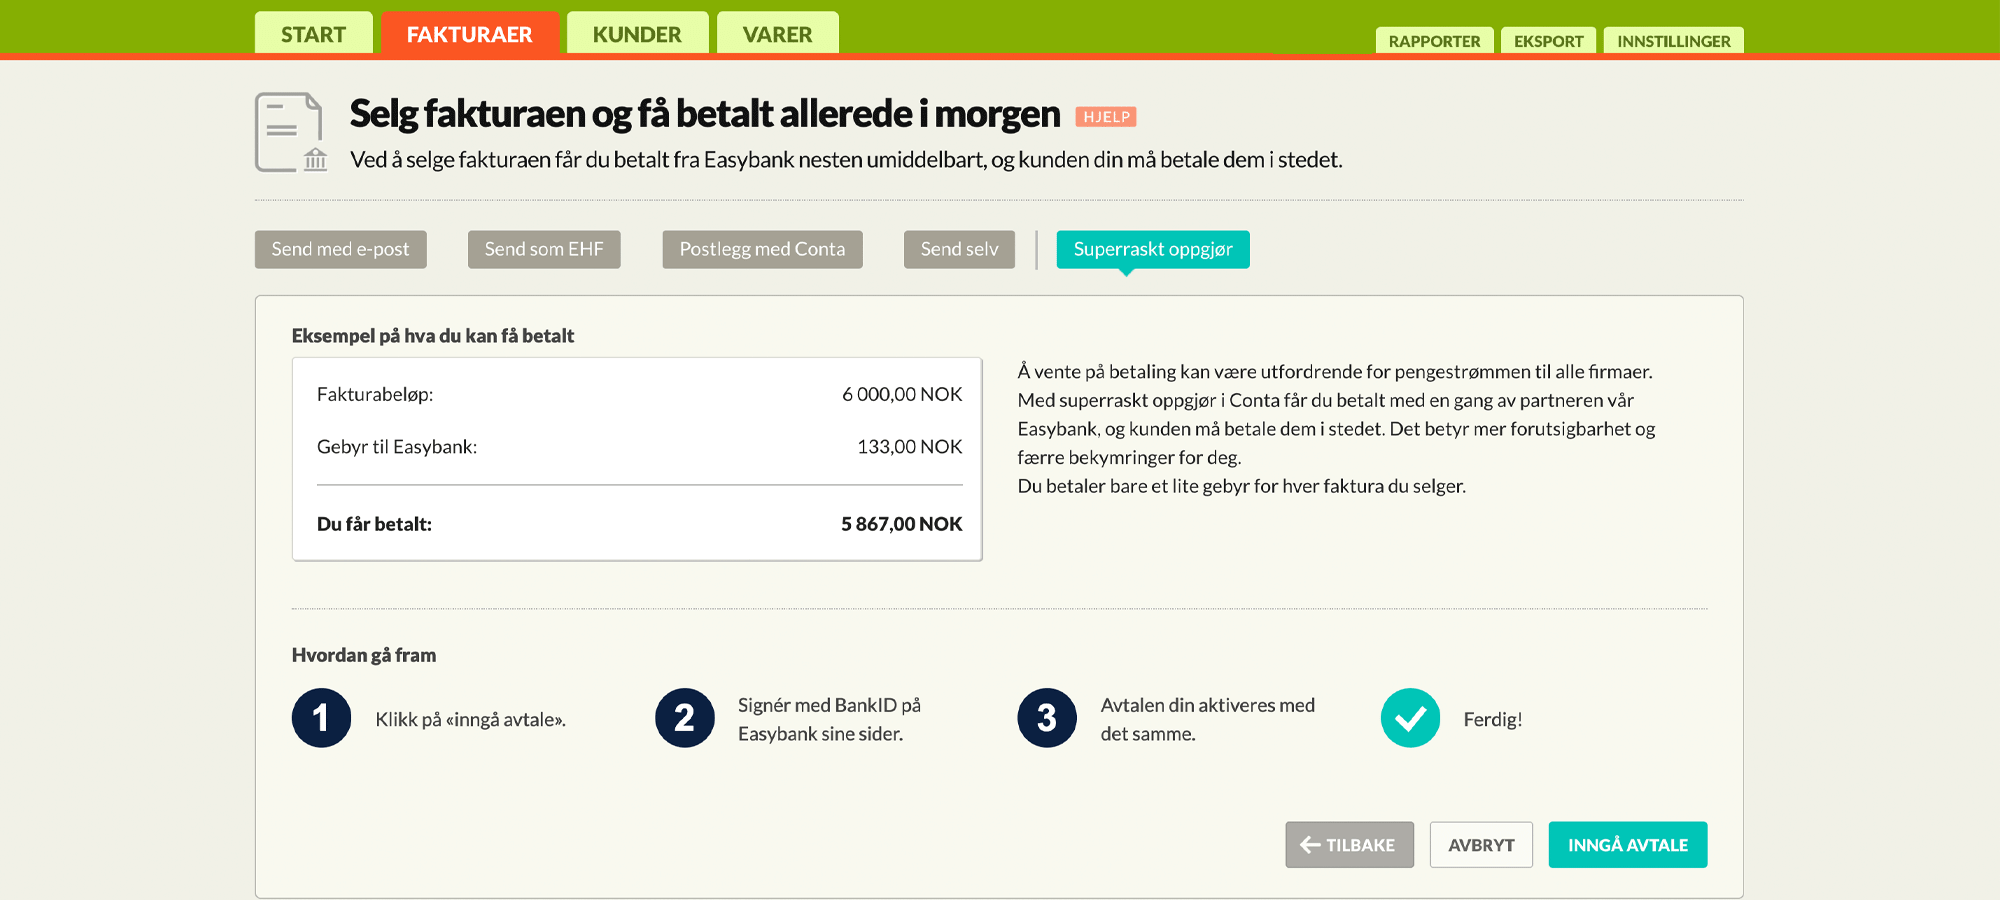Choose the Send som EHF option
Viewport: 2000px width, 900px height.
[544, 249]
